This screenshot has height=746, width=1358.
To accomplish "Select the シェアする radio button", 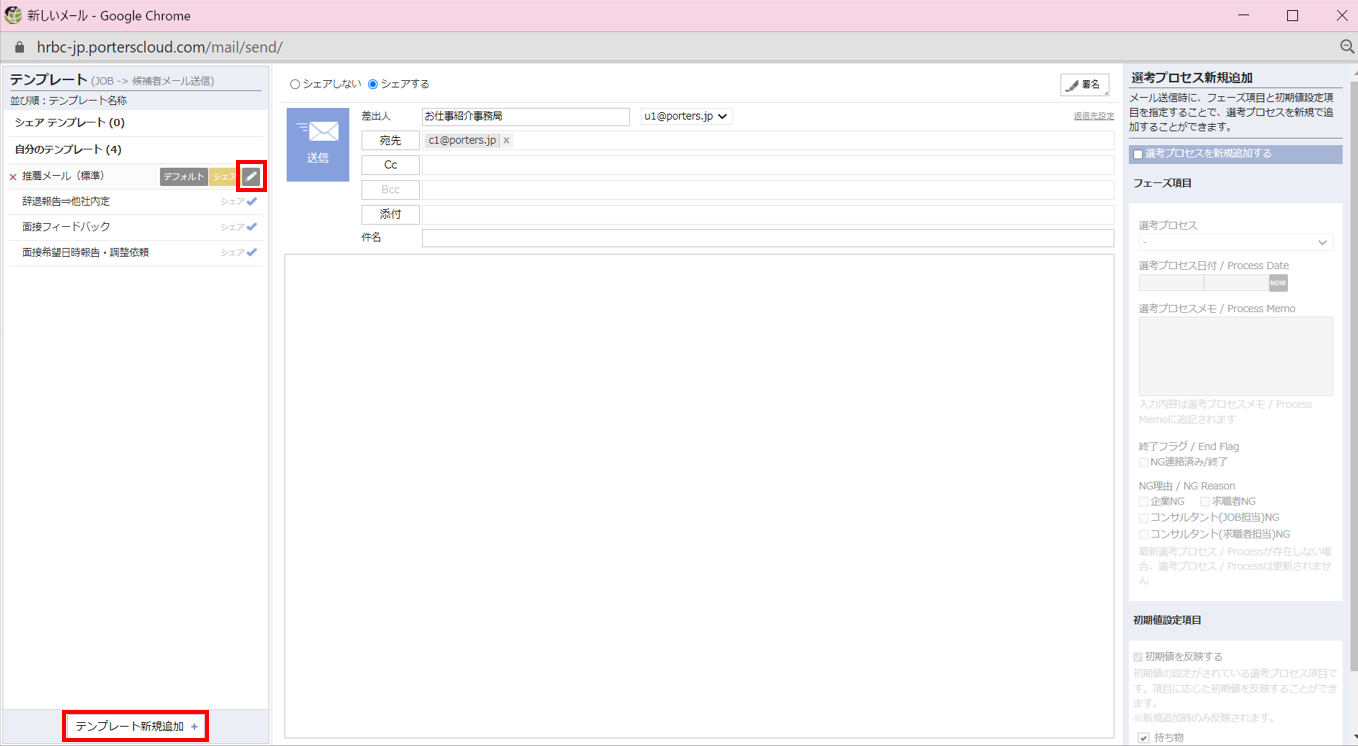I will point(373,85).
